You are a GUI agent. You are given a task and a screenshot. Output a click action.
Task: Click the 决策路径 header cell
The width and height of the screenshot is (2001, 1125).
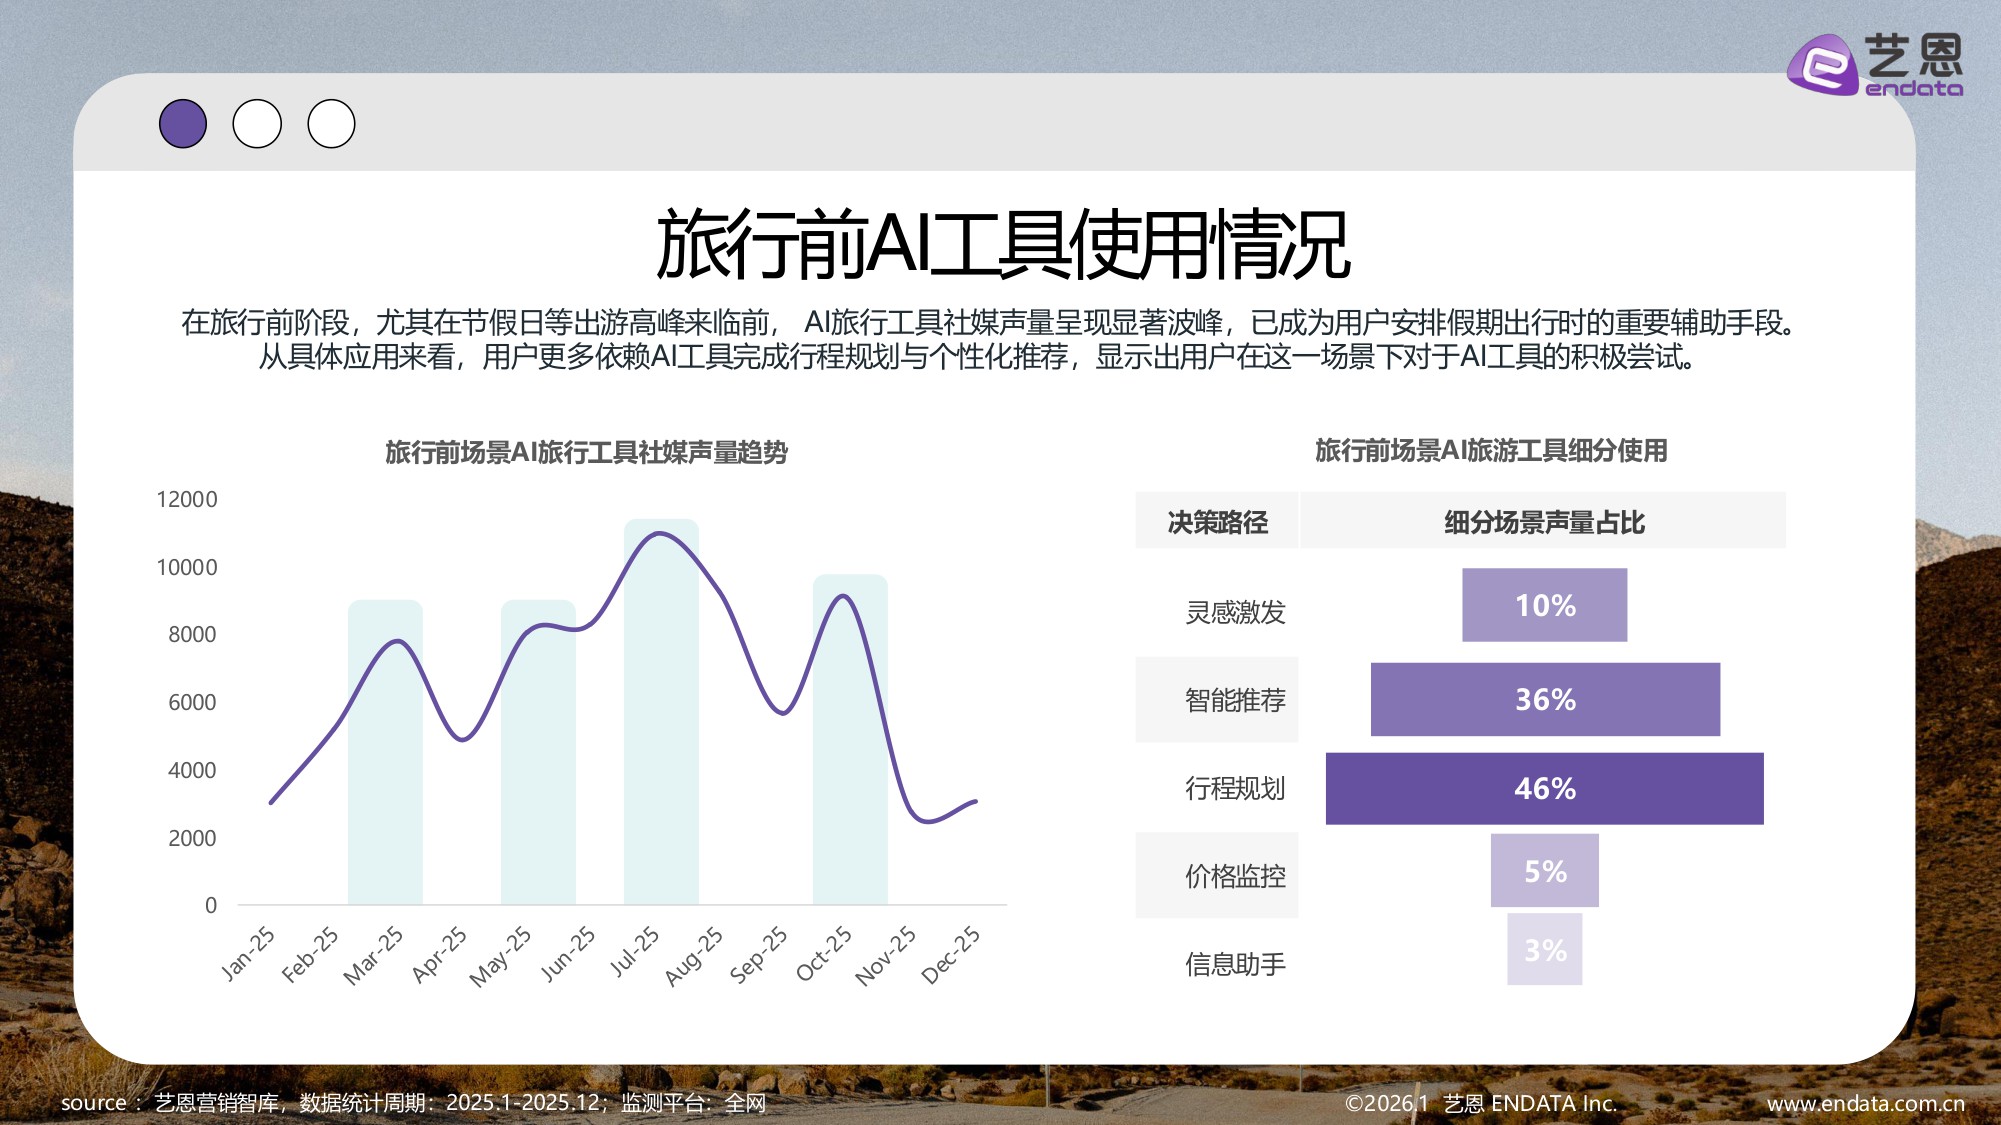(x=1216, y=521)
